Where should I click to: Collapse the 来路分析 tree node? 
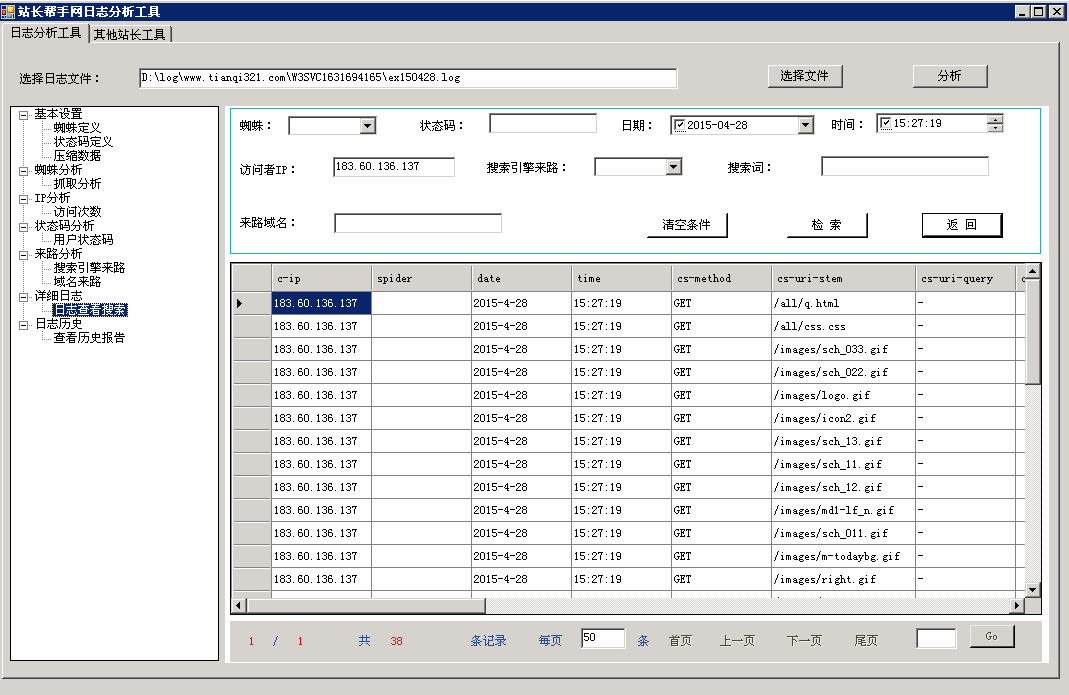pos(23,254)
